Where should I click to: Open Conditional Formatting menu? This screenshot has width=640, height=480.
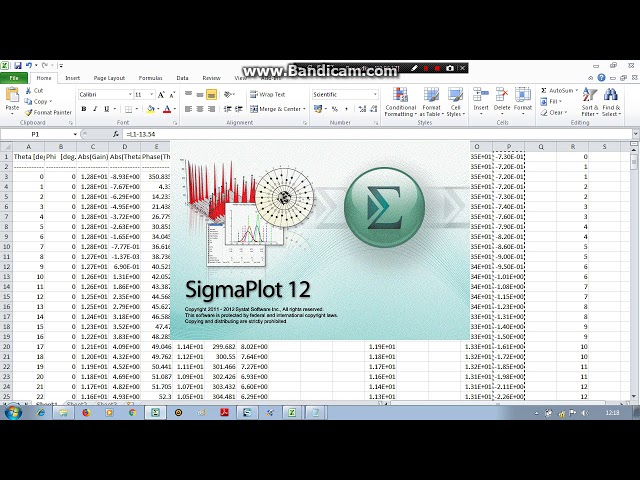tap(400, 102)
